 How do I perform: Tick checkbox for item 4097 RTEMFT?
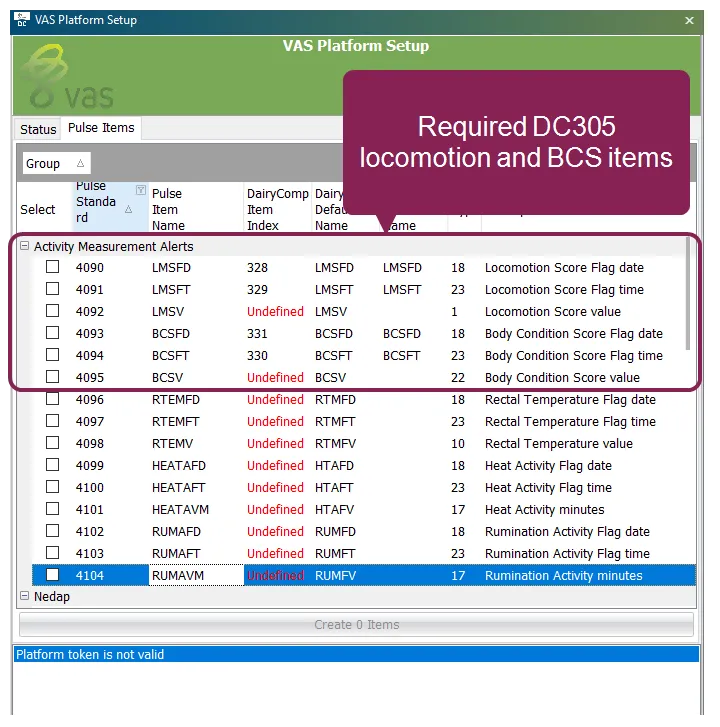52,421
